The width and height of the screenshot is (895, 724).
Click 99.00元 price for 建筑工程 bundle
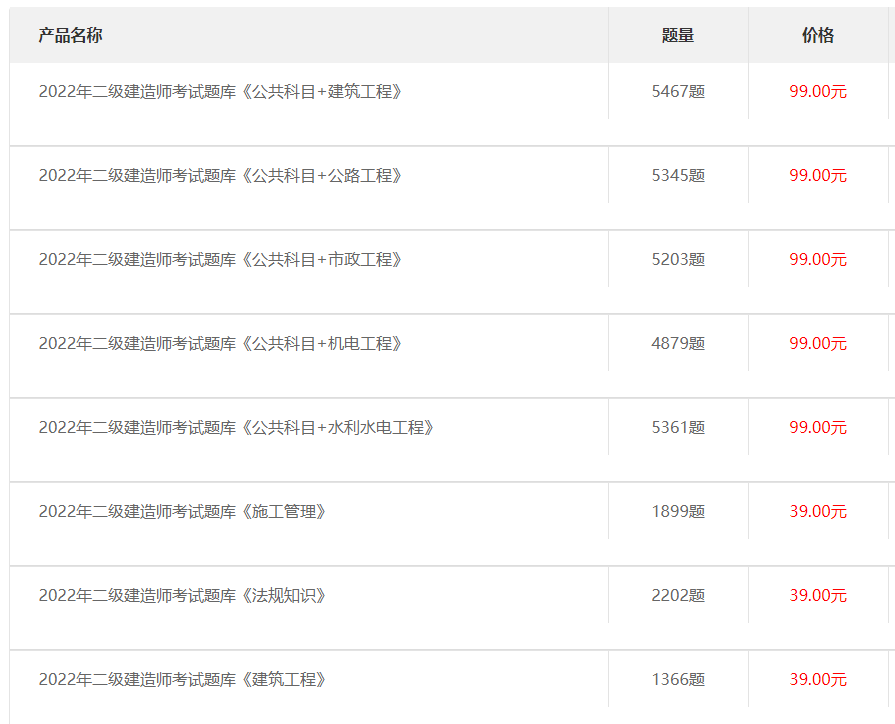point(818,92)
